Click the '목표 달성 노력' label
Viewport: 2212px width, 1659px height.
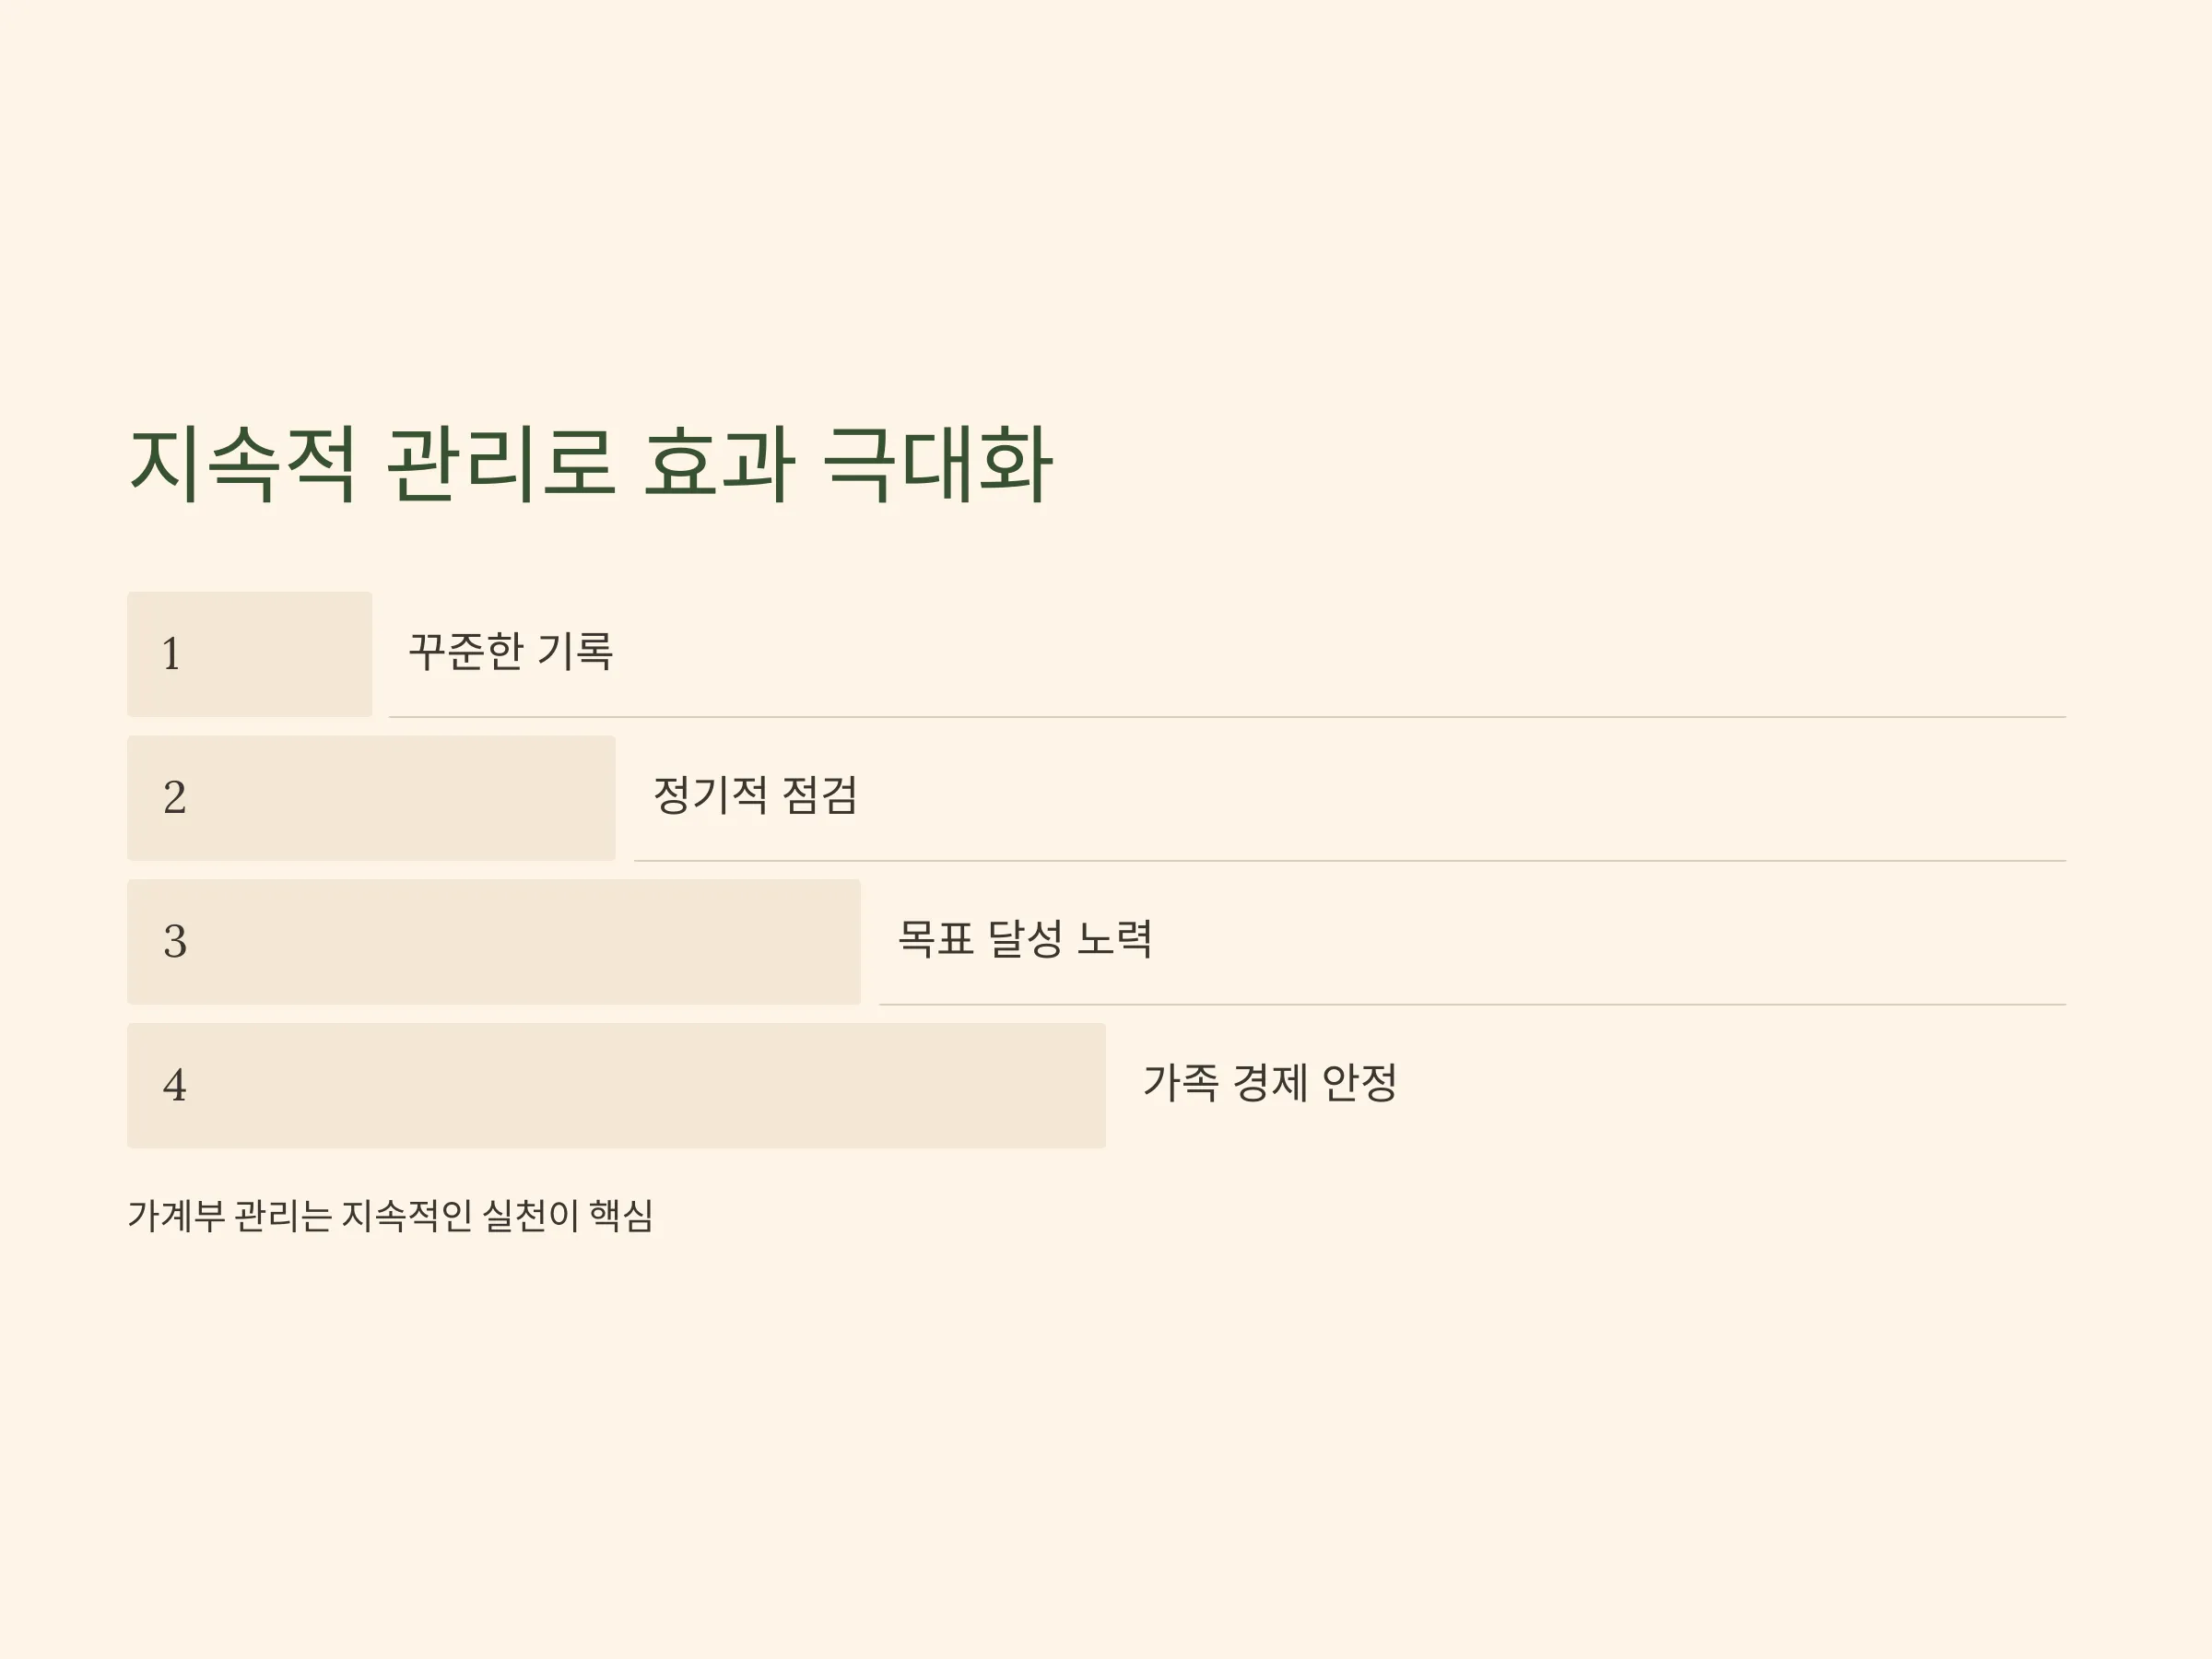[x=1025, y=939]
